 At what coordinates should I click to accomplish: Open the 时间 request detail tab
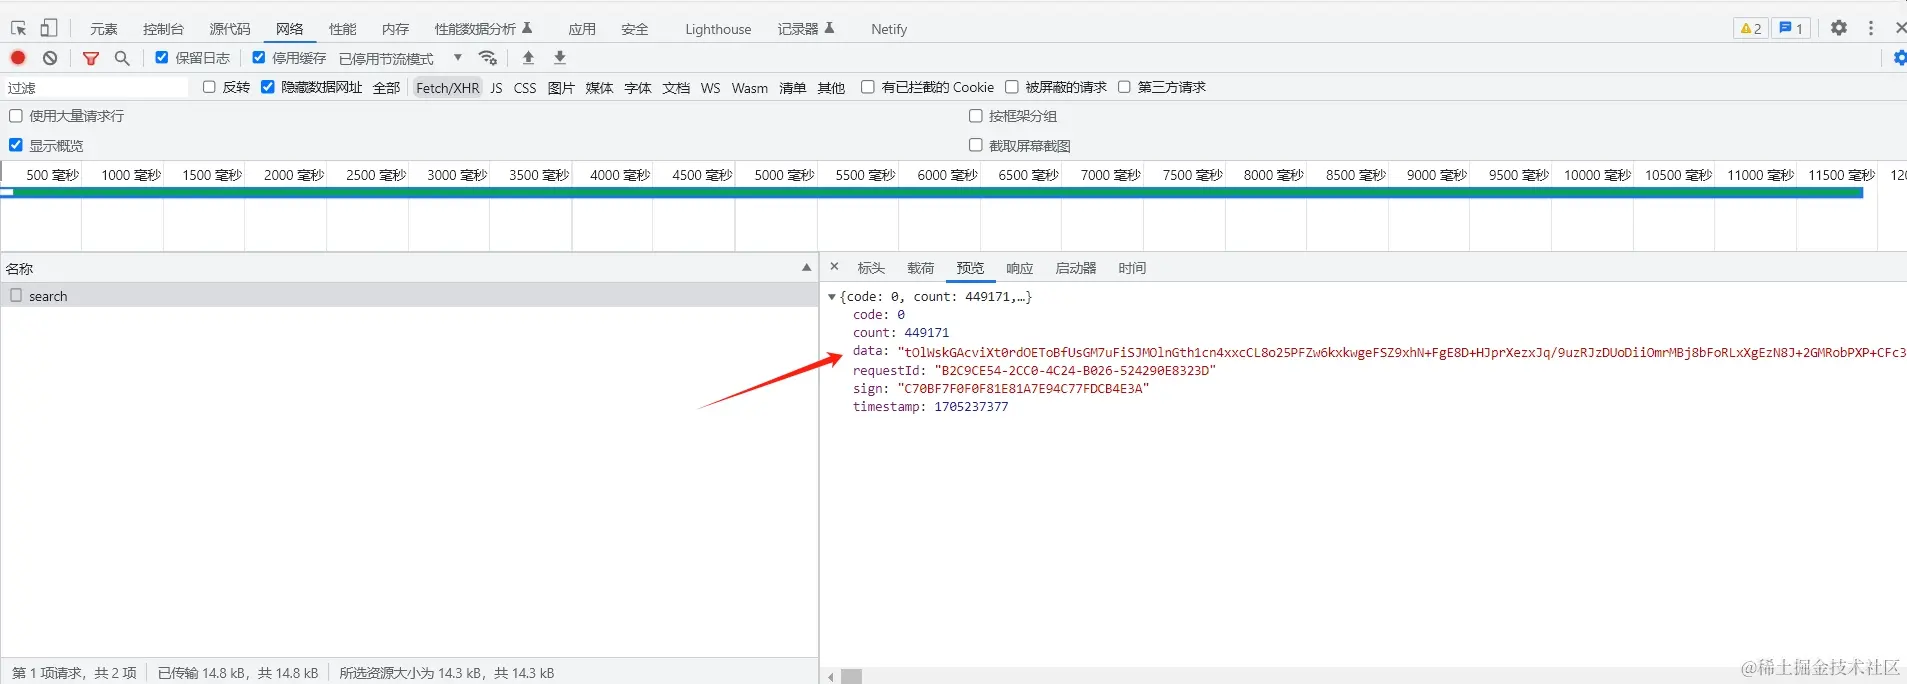(x=1132, y=268)
